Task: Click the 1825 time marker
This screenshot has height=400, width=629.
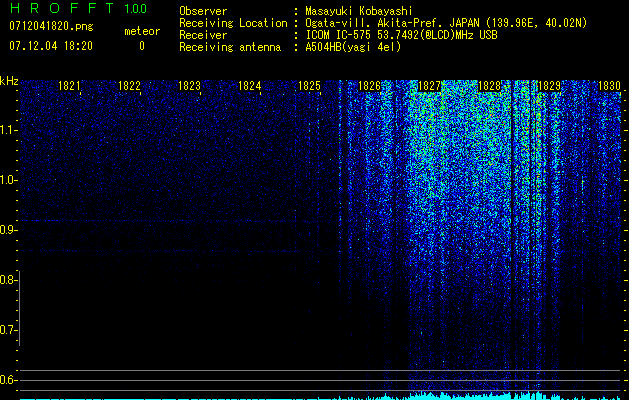Action: pos(309,86)
